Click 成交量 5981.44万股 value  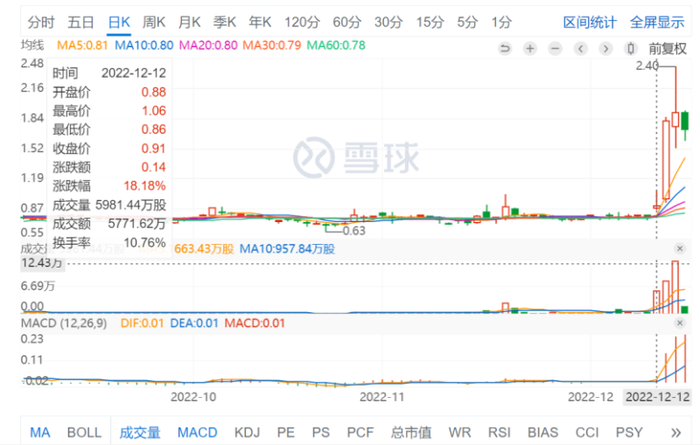point(131,205)
